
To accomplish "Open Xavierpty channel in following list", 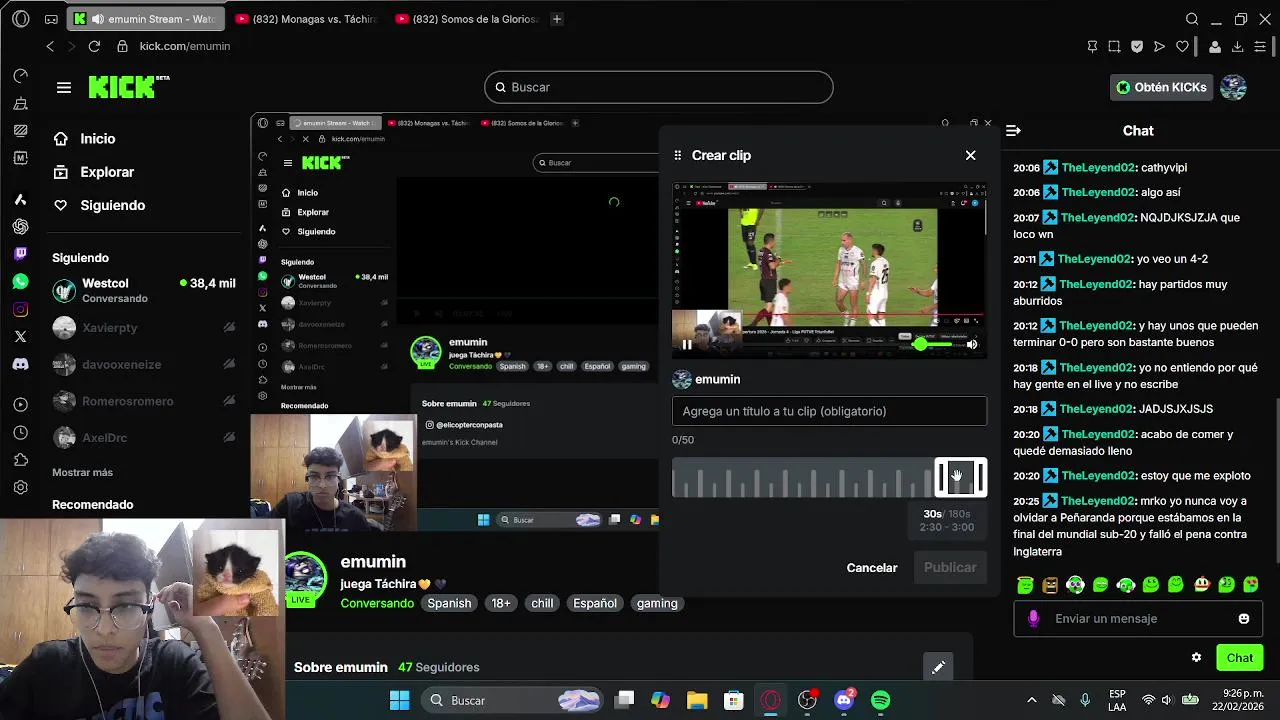I will [144, 327].
